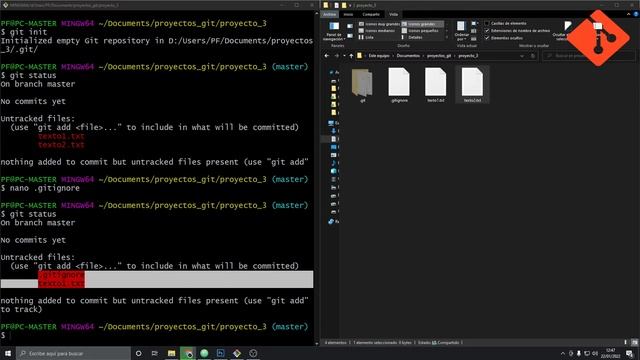The width and height of the screenshot is (640, 360).
Task: Choose Iconos muy grandes layout
Action: click(379, 24)
